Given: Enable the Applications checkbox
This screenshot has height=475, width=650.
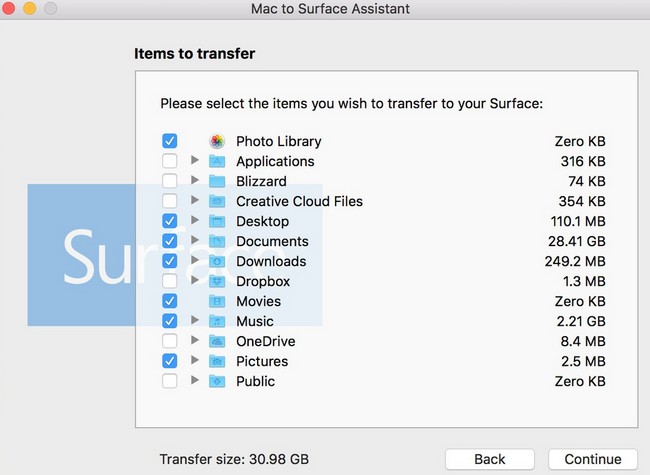Looking at the screenshot, I should click(169, 161).
